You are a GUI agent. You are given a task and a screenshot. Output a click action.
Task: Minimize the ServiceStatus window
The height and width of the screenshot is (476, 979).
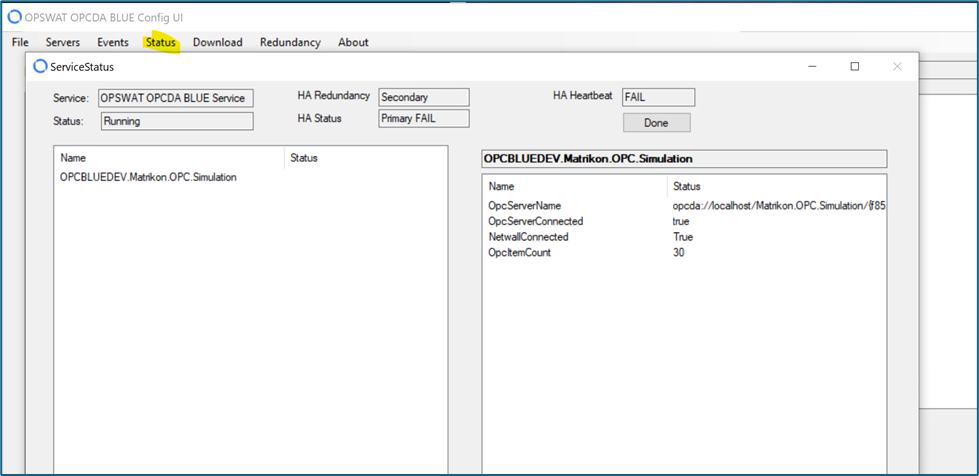coord(811,67)
